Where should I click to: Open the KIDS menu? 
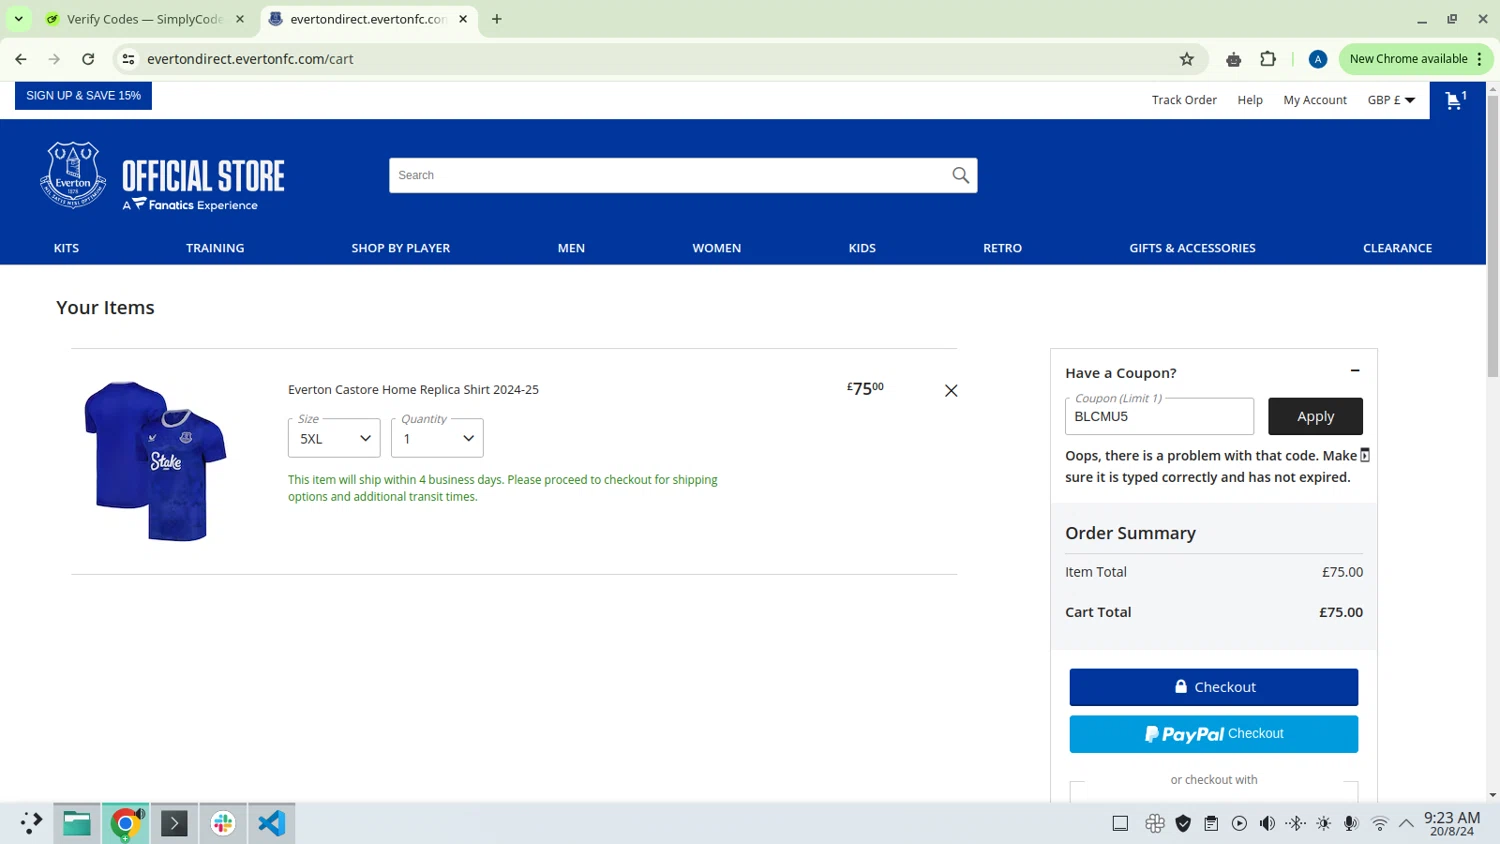click(862, 248)
